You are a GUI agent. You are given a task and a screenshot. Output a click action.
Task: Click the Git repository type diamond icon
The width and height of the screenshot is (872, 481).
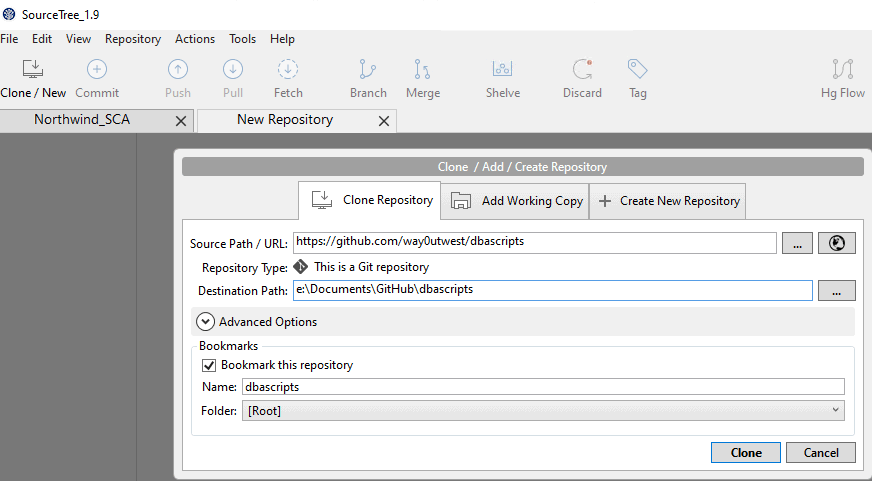tap(300, 267)
